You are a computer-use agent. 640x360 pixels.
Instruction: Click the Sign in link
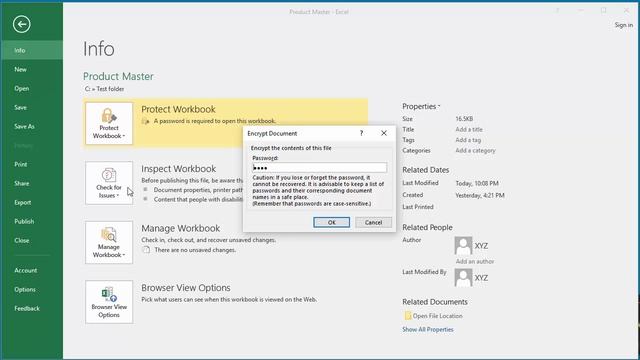coord(624,25)
